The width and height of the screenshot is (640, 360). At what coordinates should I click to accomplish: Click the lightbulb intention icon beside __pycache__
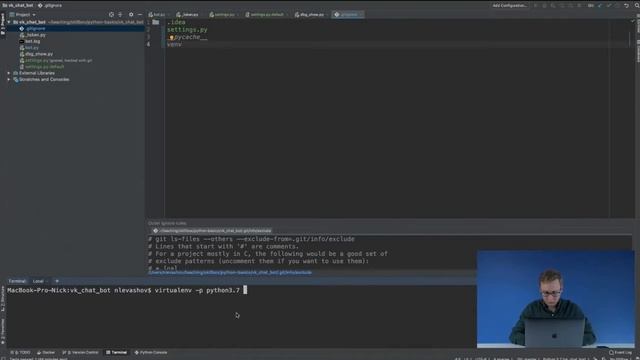point(171,37)
